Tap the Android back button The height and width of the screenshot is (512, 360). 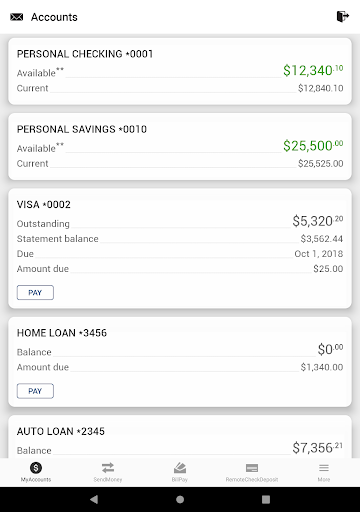(94, 499)
